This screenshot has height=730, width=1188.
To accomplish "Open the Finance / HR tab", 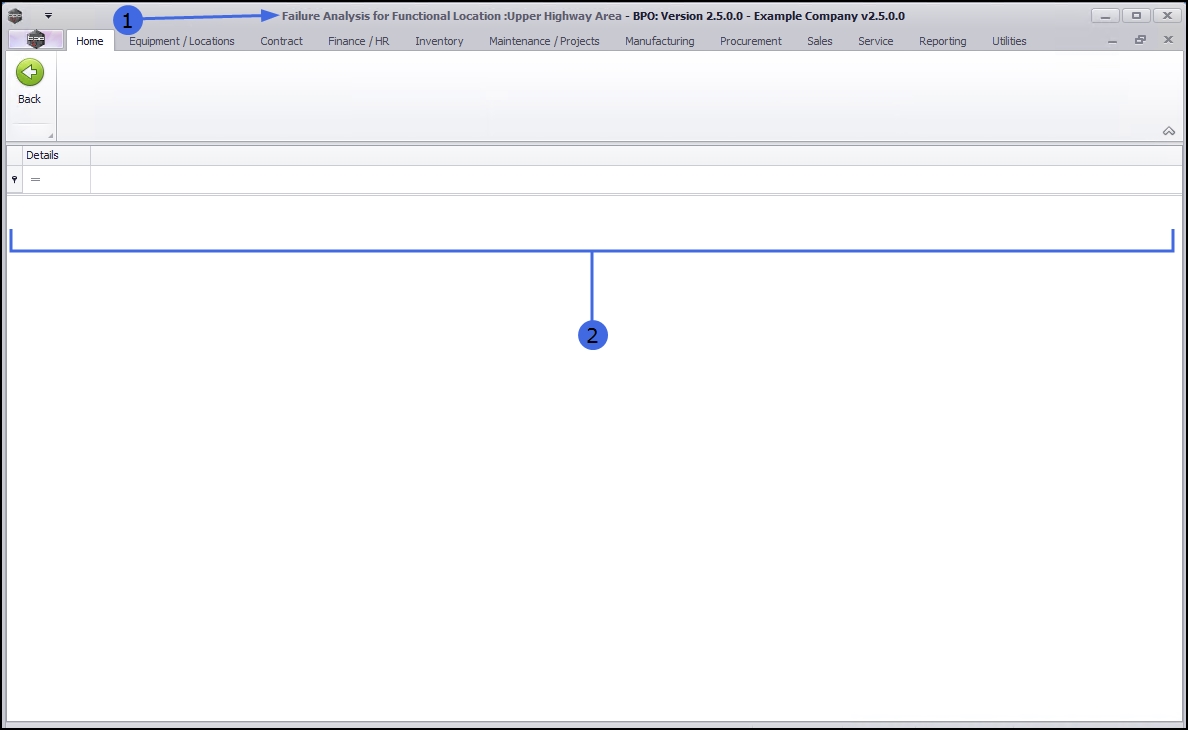I will click(x=358, y=41).
